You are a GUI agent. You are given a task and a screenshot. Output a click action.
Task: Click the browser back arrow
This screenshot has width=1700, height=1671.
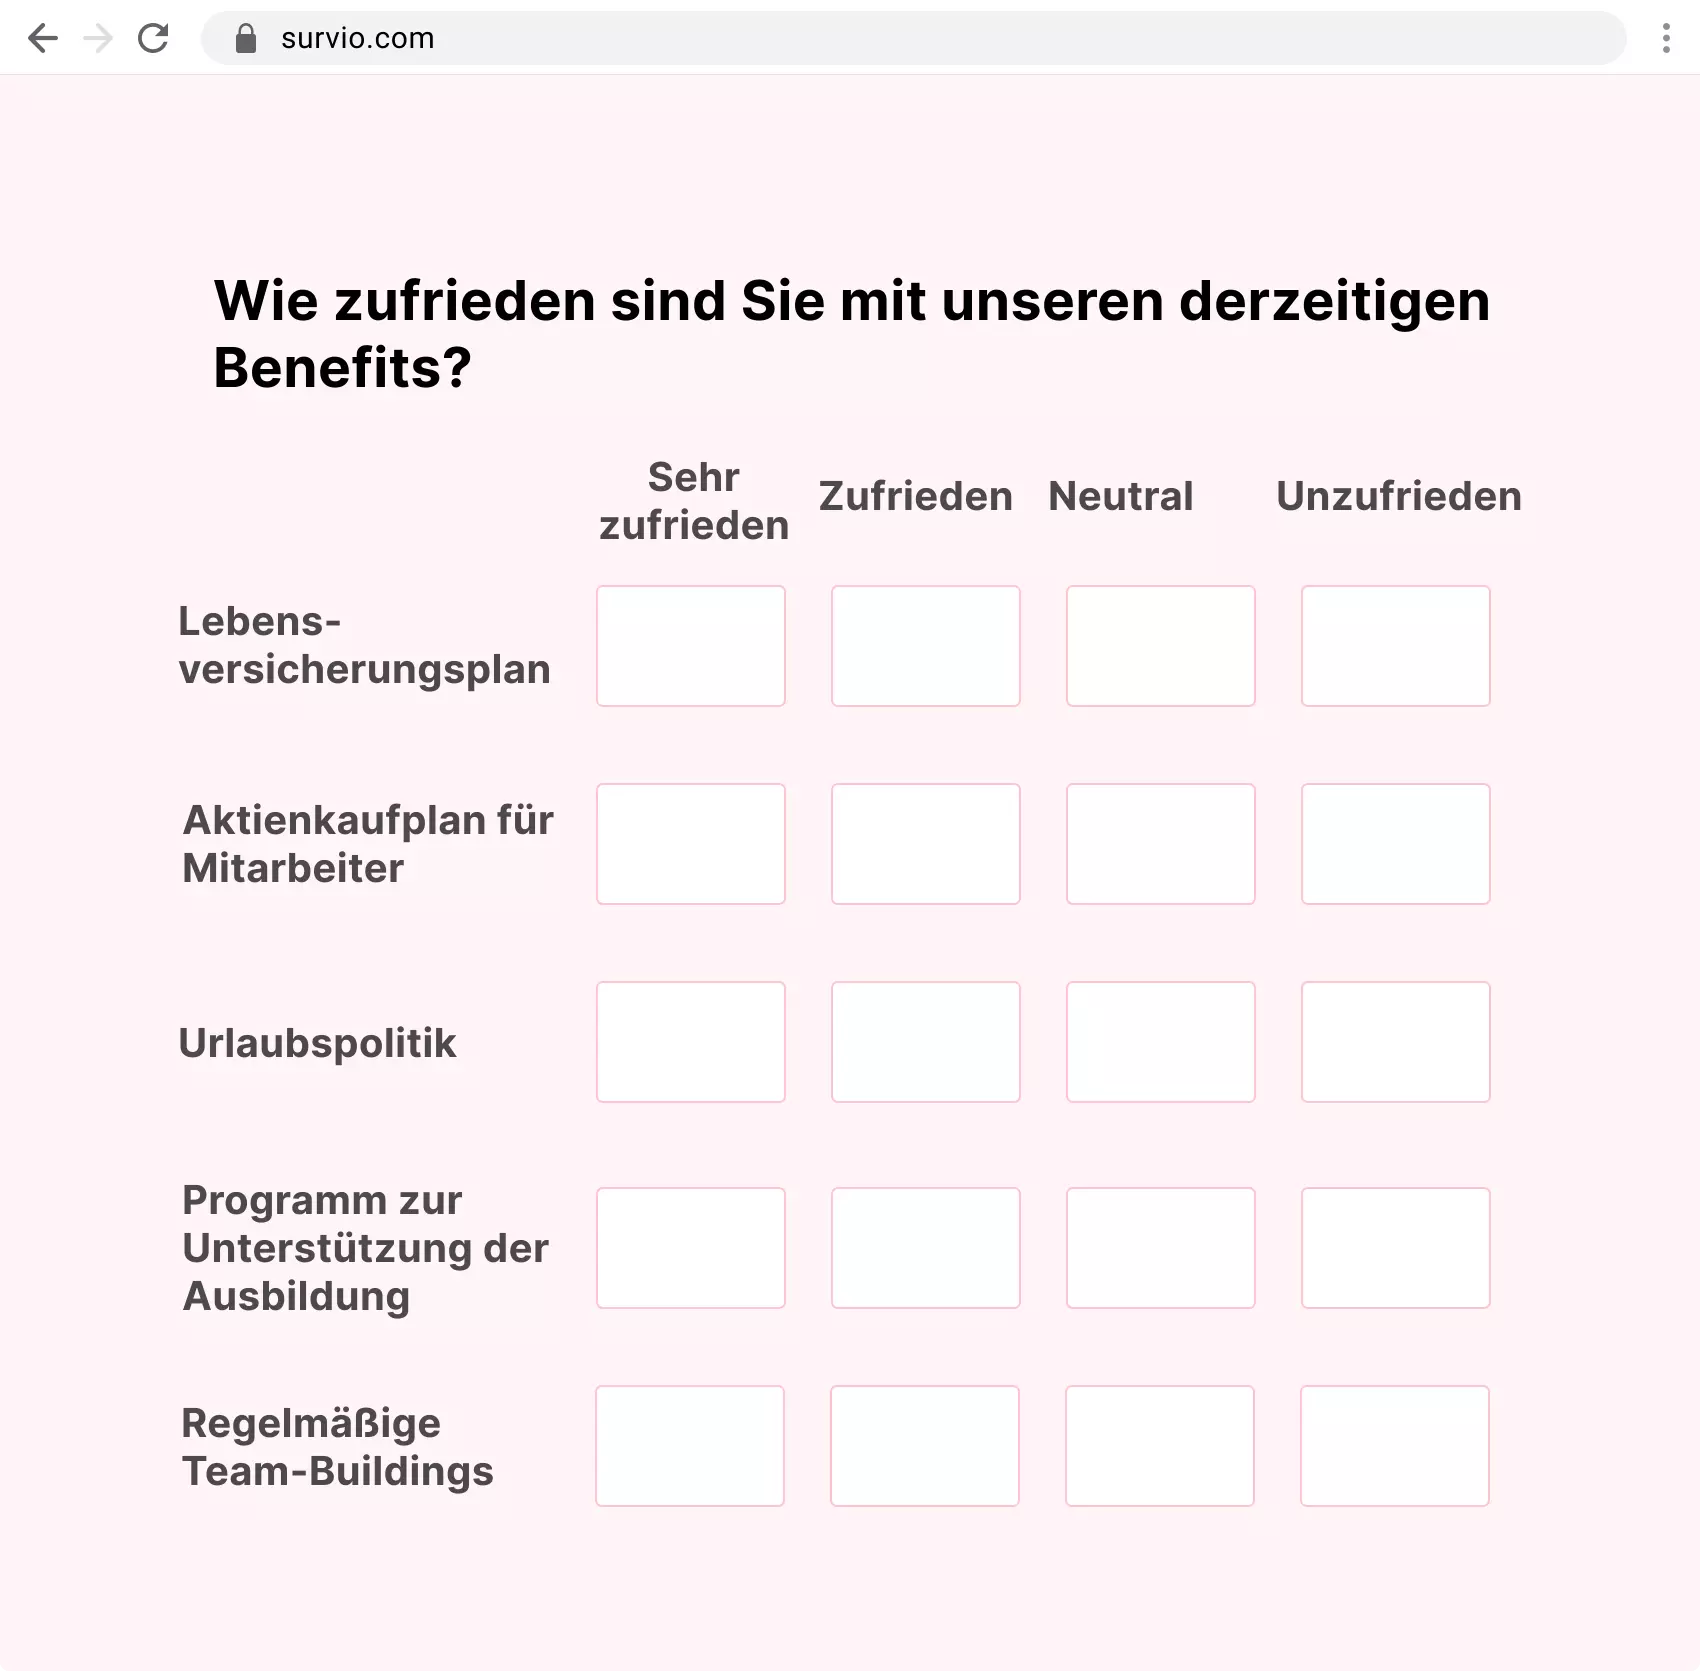pyautogui.click(x=42, y=38)
